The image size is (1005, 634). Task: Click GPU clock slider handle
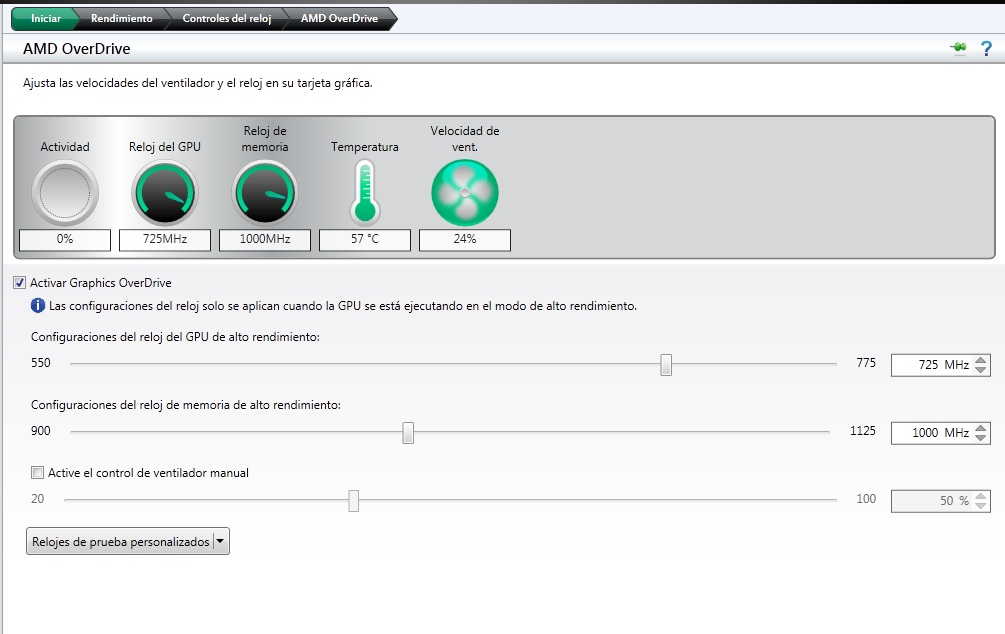666,364
